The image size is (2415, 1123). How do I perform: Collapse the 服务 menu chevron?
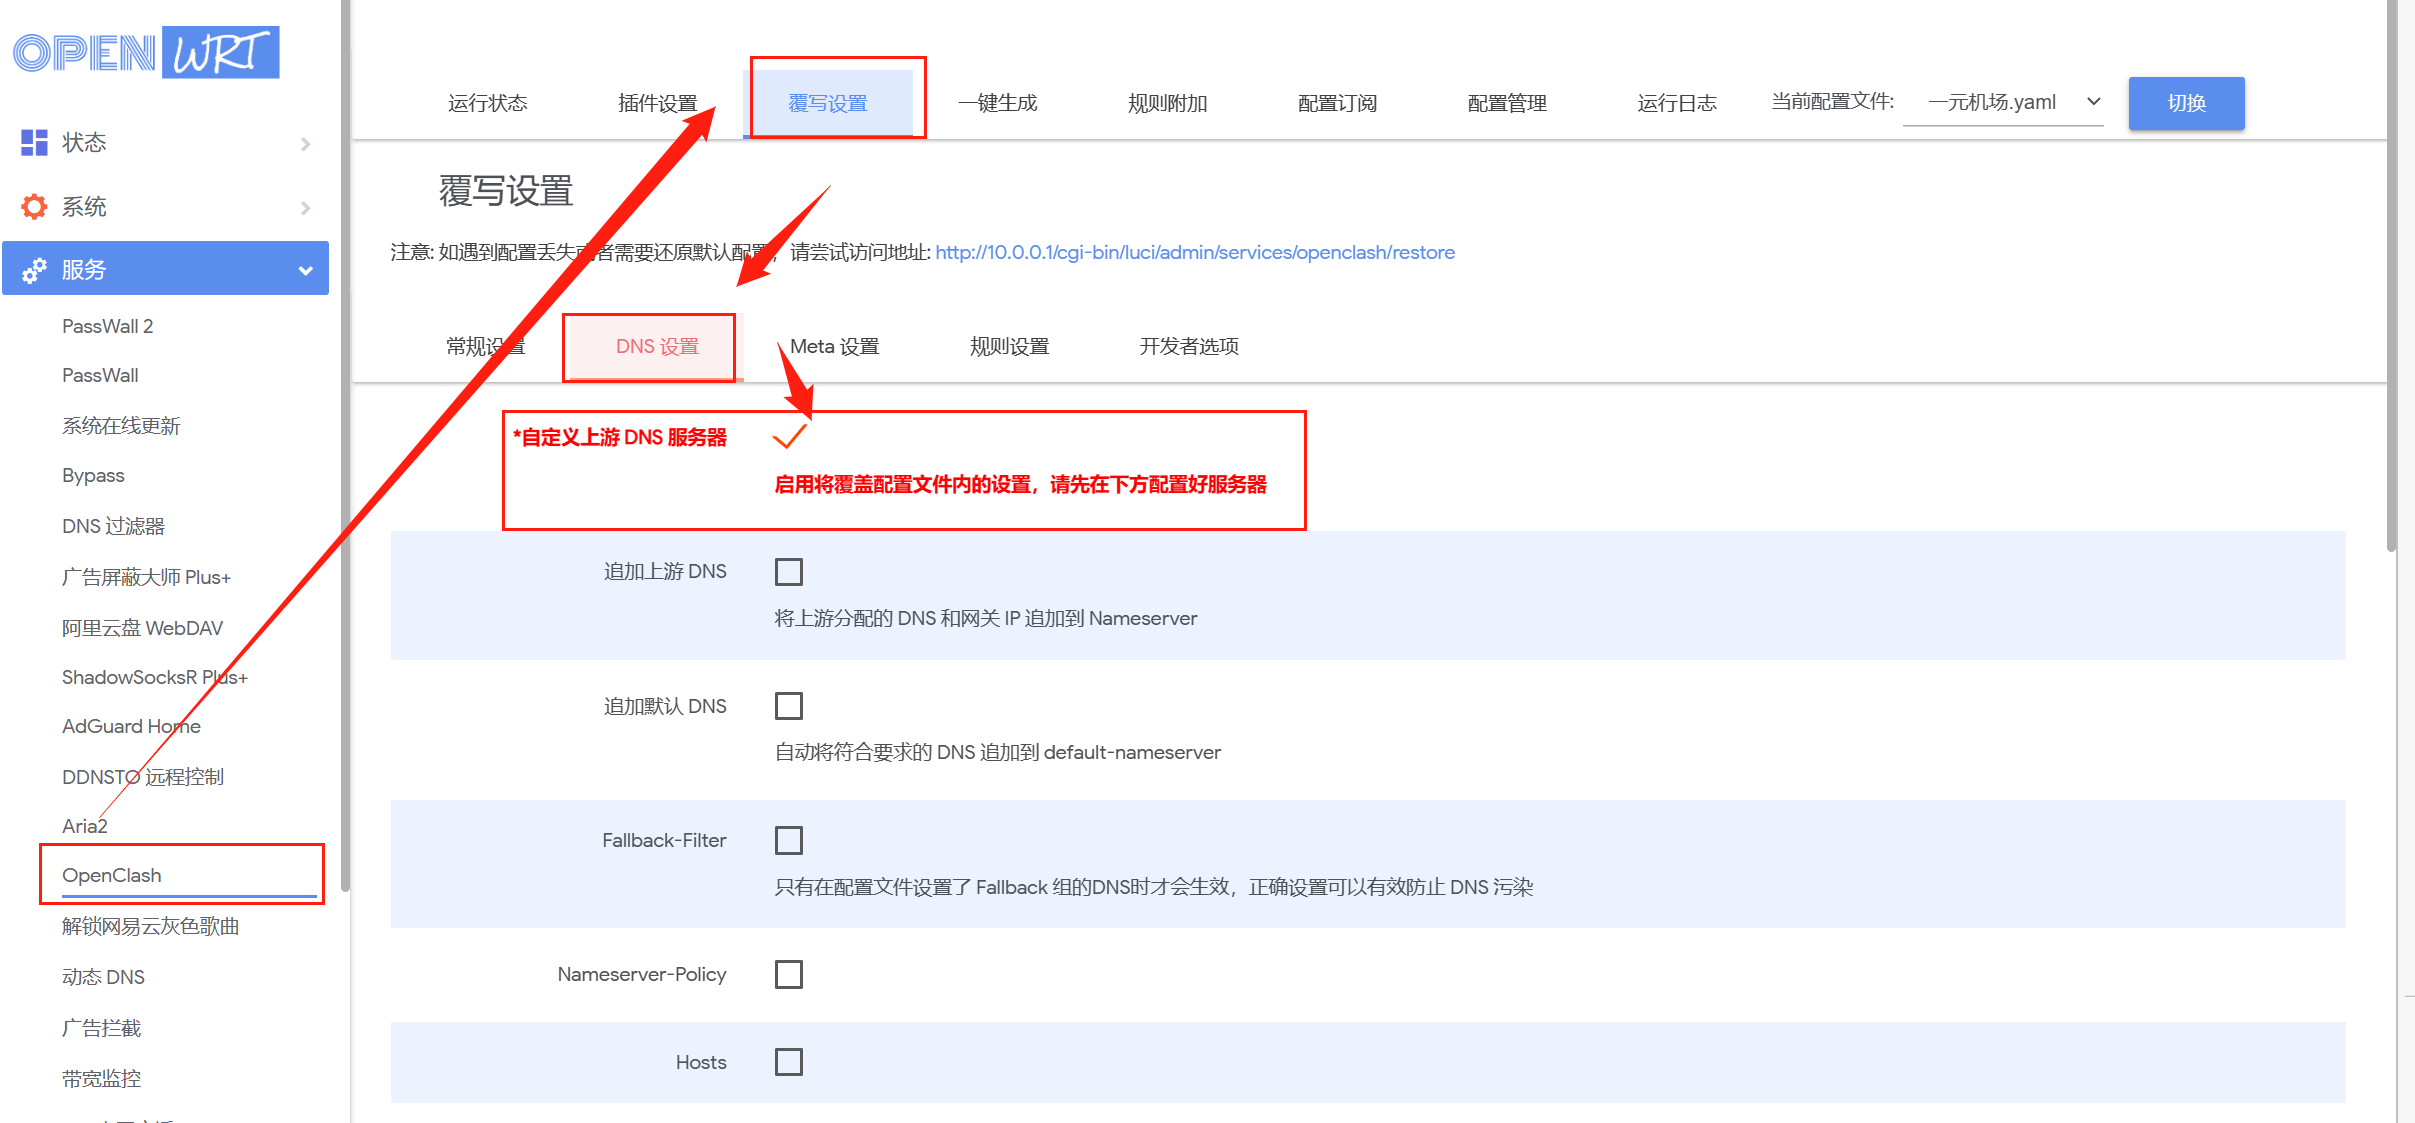(306, 270)
